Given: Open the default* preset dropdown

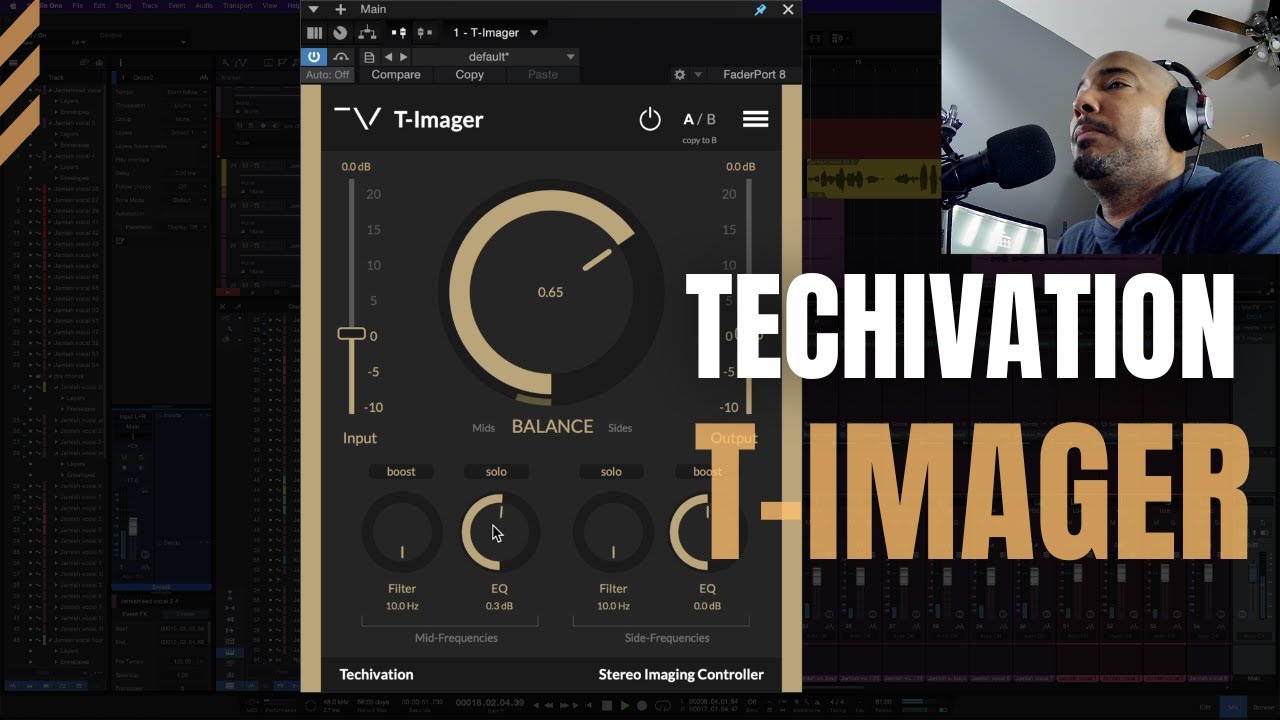Looking at the screenshot, I should [497, 57].
